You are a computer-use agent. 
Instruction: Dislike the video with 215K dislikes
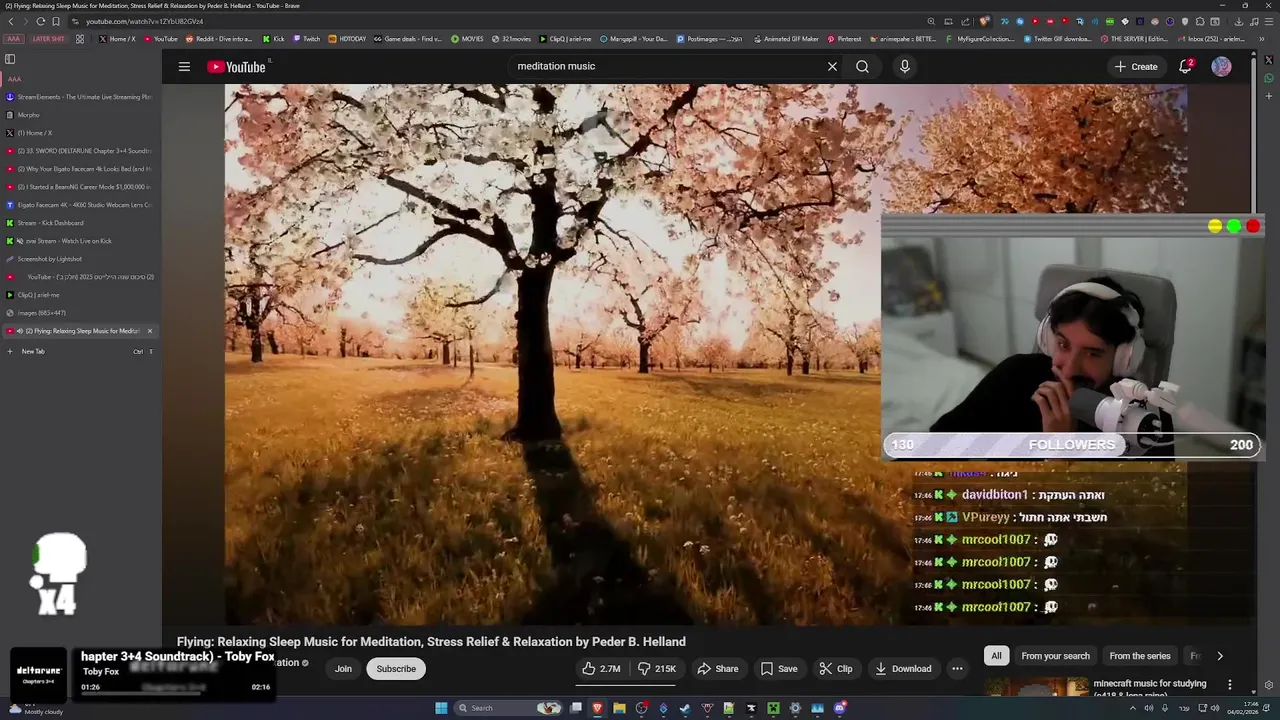[x=657, y=669]
